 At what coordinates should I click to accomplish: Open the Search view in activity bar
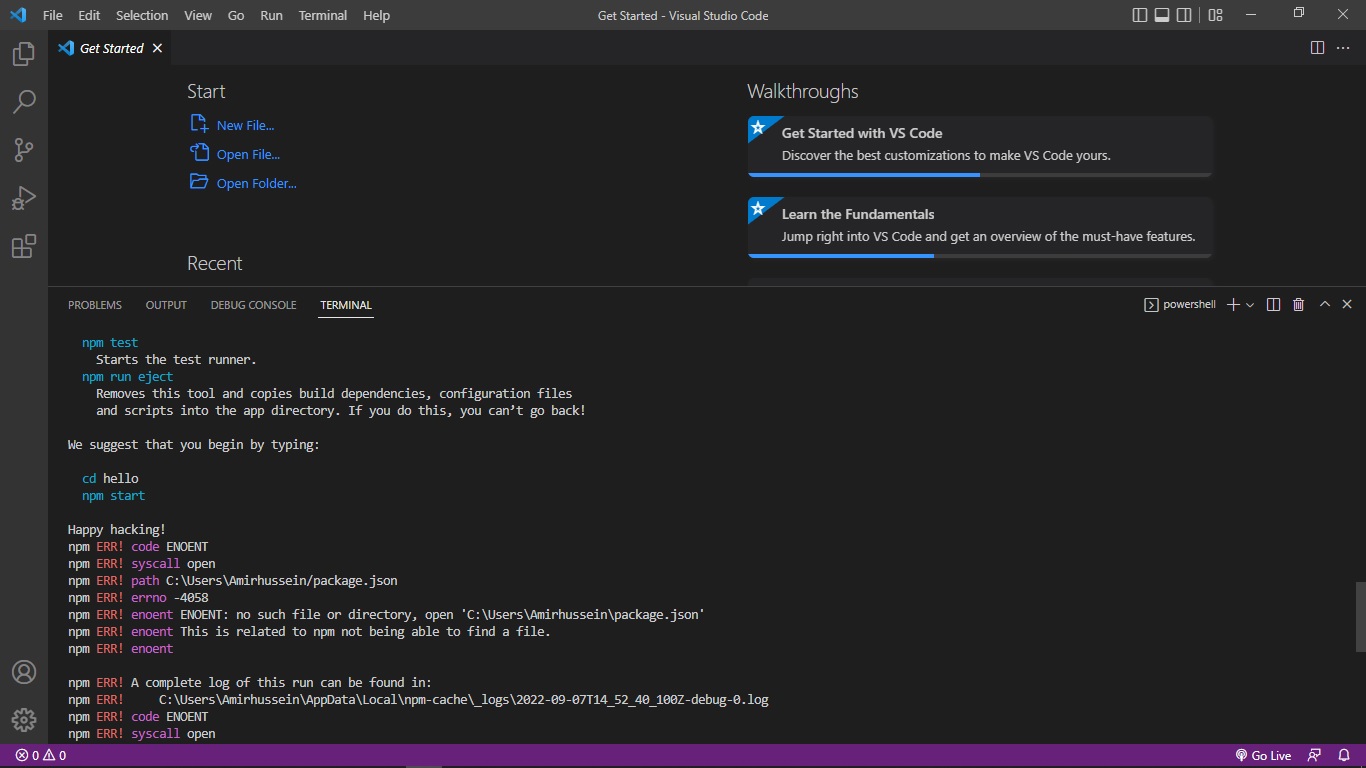(x=24, y=102)
